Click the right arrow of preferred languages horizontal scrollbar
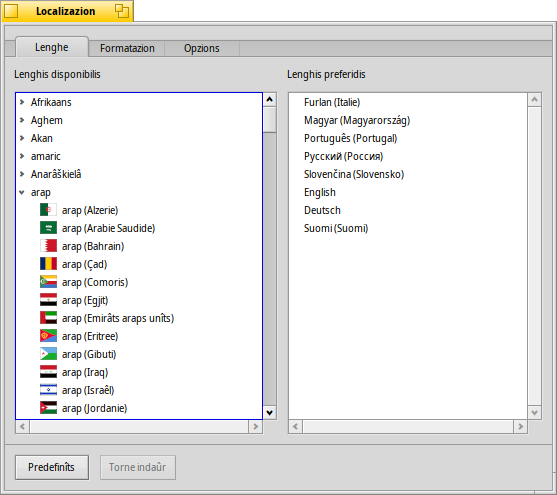Image resolution: width=557 pixels, height=495 pixels. [x=520, y=426]
